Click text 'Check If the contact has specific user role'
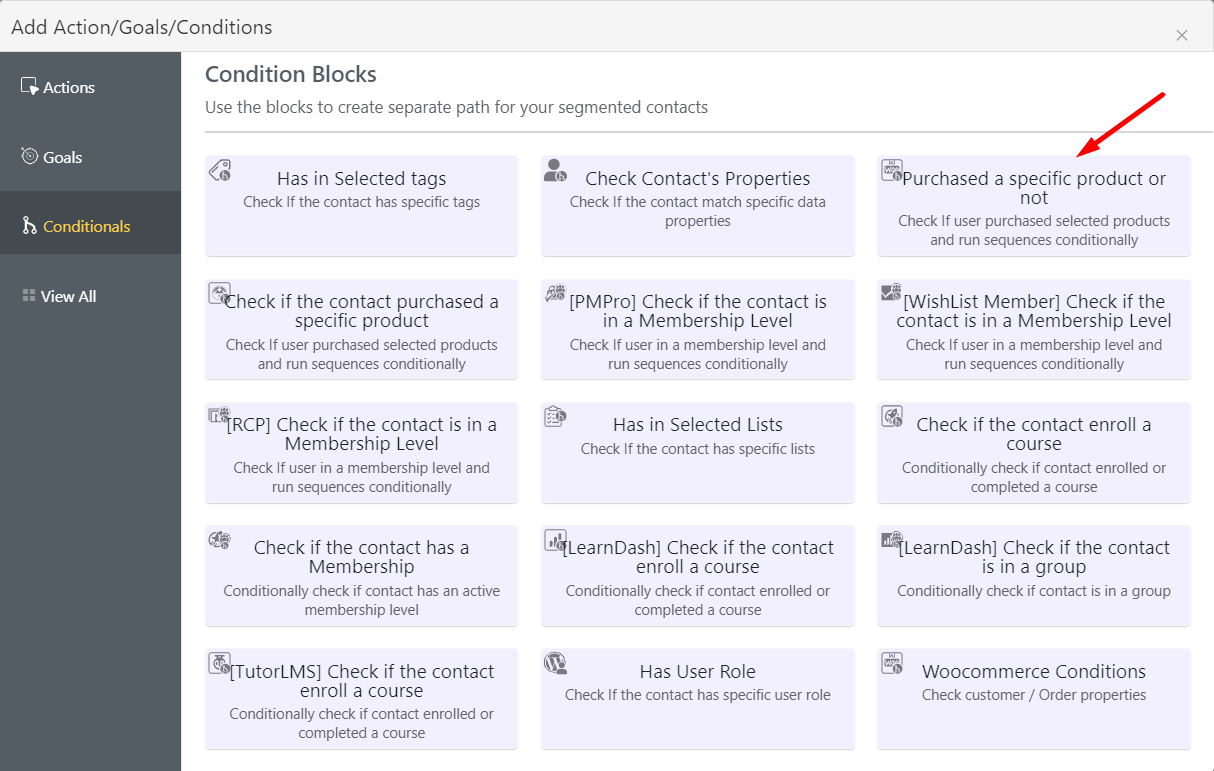Viewport: 1214px width, 771px height. click(x=698, y=695)
